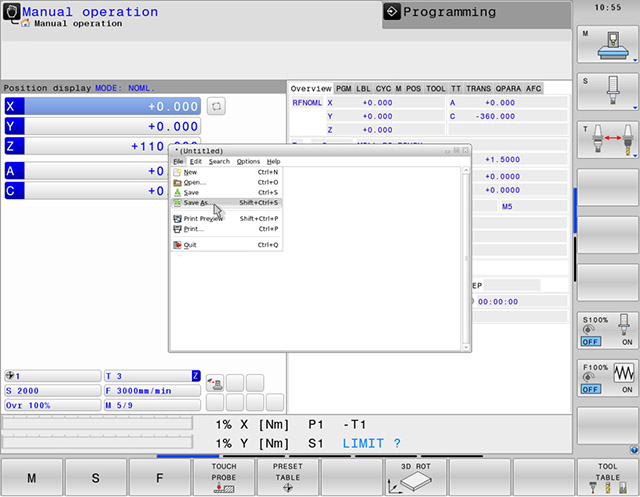Viewport: 640px width, 497px height.
Task: Click the S 2000 spindle speed field
Action: click(53, 391)
